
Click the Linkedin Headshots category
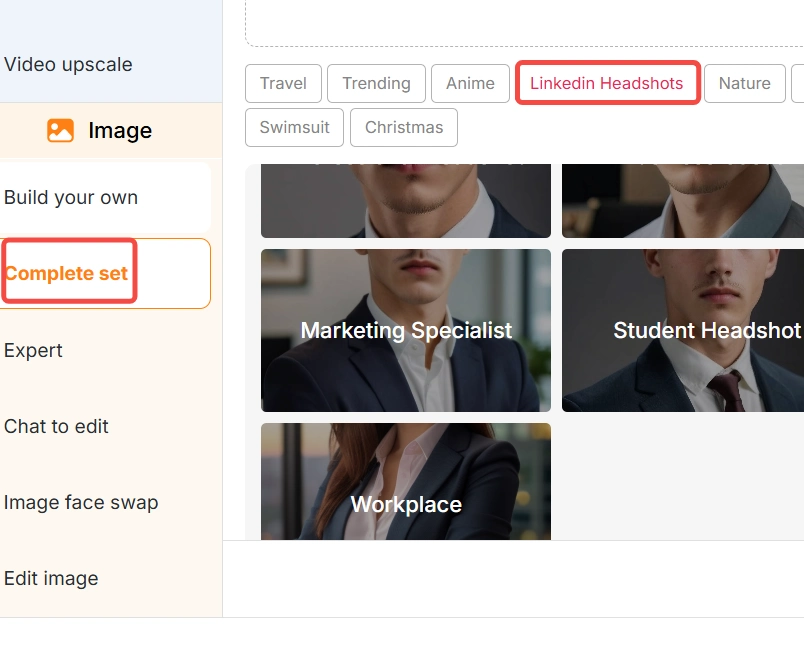[x=606, y=84]
